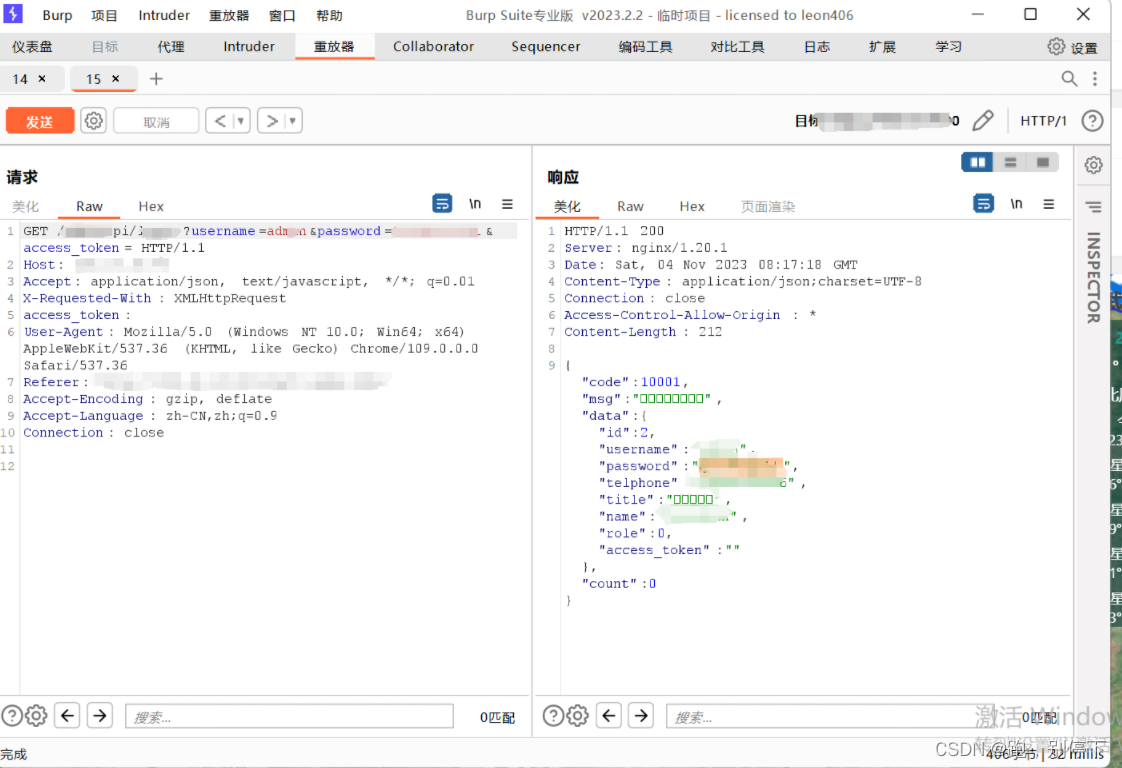The image size is (1122, 768).
Task: Switch to the 学习 learn tab
Action: pos(948,47)
